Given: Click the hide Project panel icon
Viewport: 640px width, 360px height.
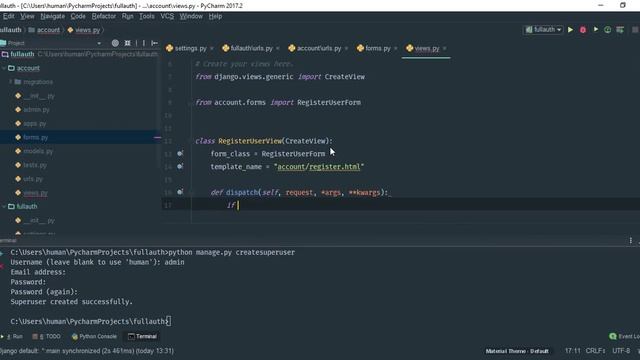Looking at the screenshot, I should click(x=154, y=43).
